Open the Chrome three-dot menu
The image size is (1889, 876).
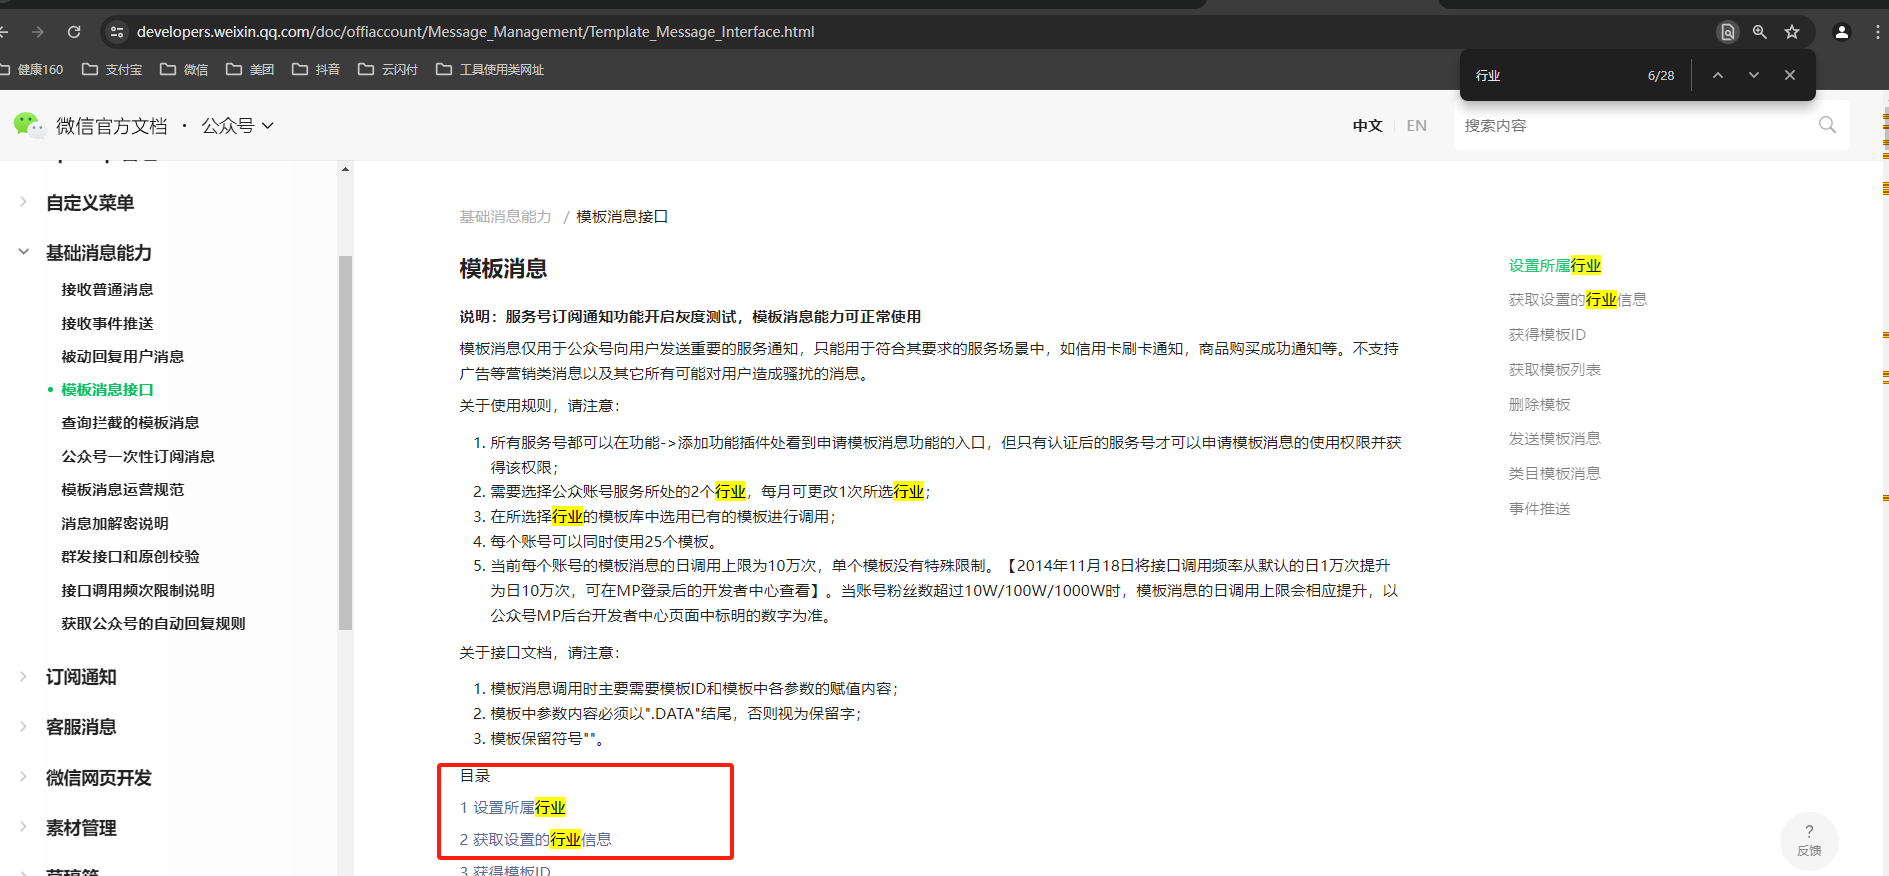coord(1877,32)
